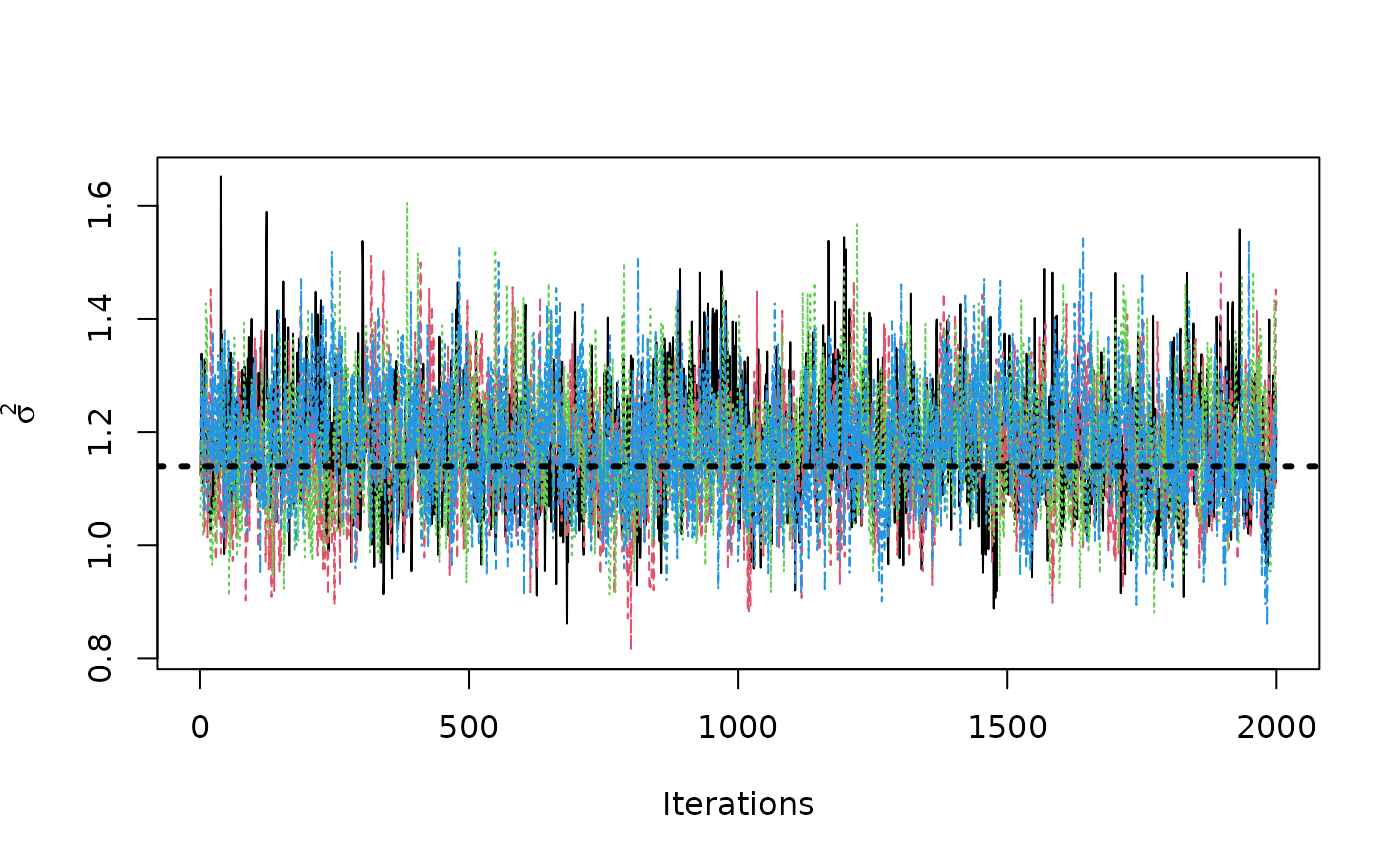The image size is (1400, 865).
Task: Click the tall blue spike right of the tallest green spike
Action: (459, 249)
